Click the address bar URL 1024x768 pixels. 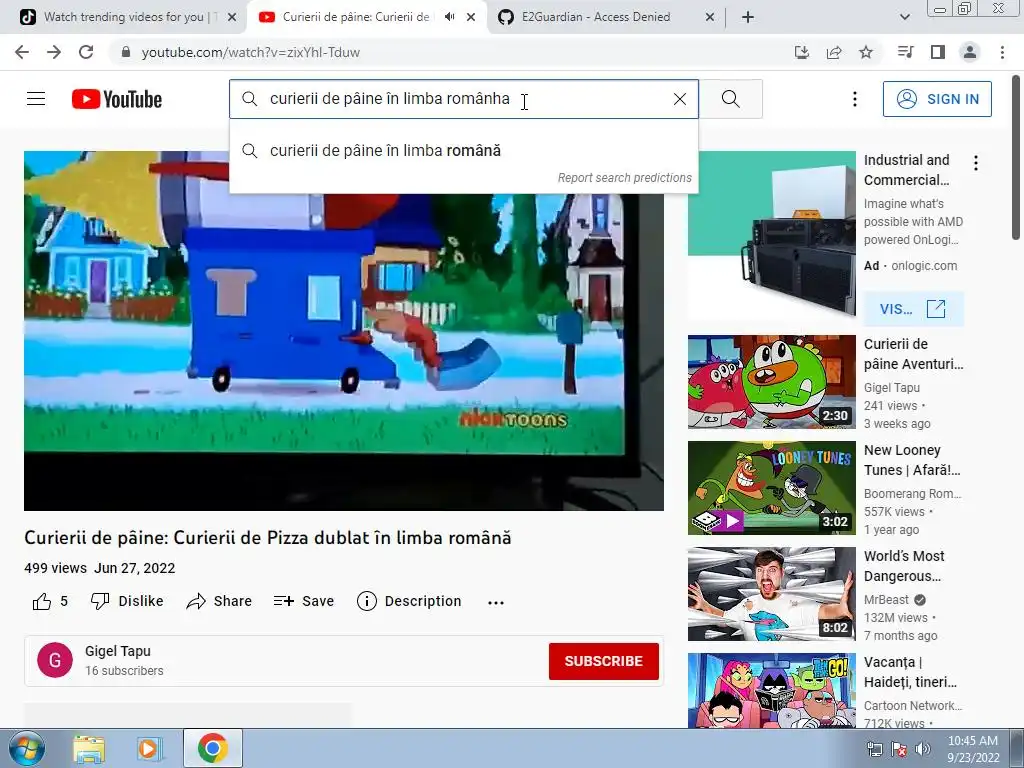tap(251, 52)
